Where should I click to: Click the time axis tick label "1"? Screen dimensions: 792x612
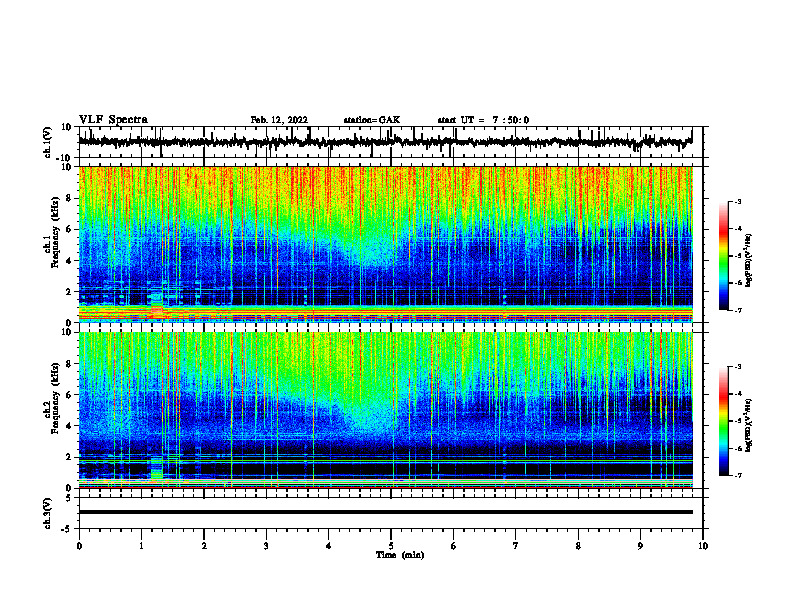(141, 546)
